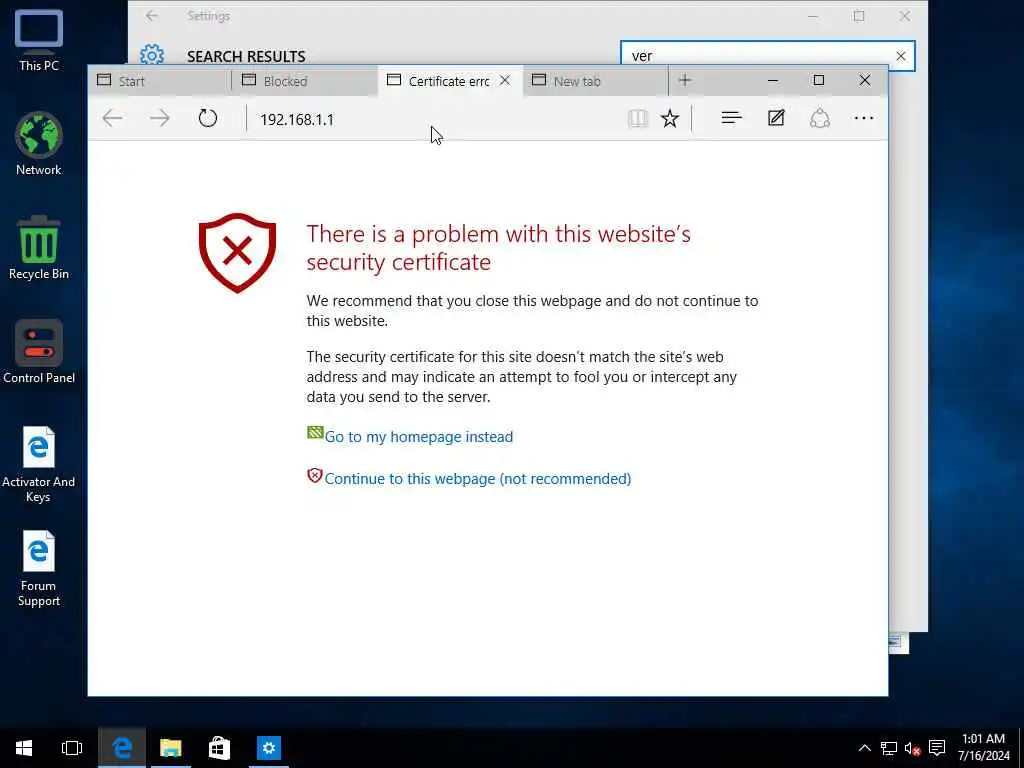Click the taskbar clock showing 1:01 AM

point(984,748)
